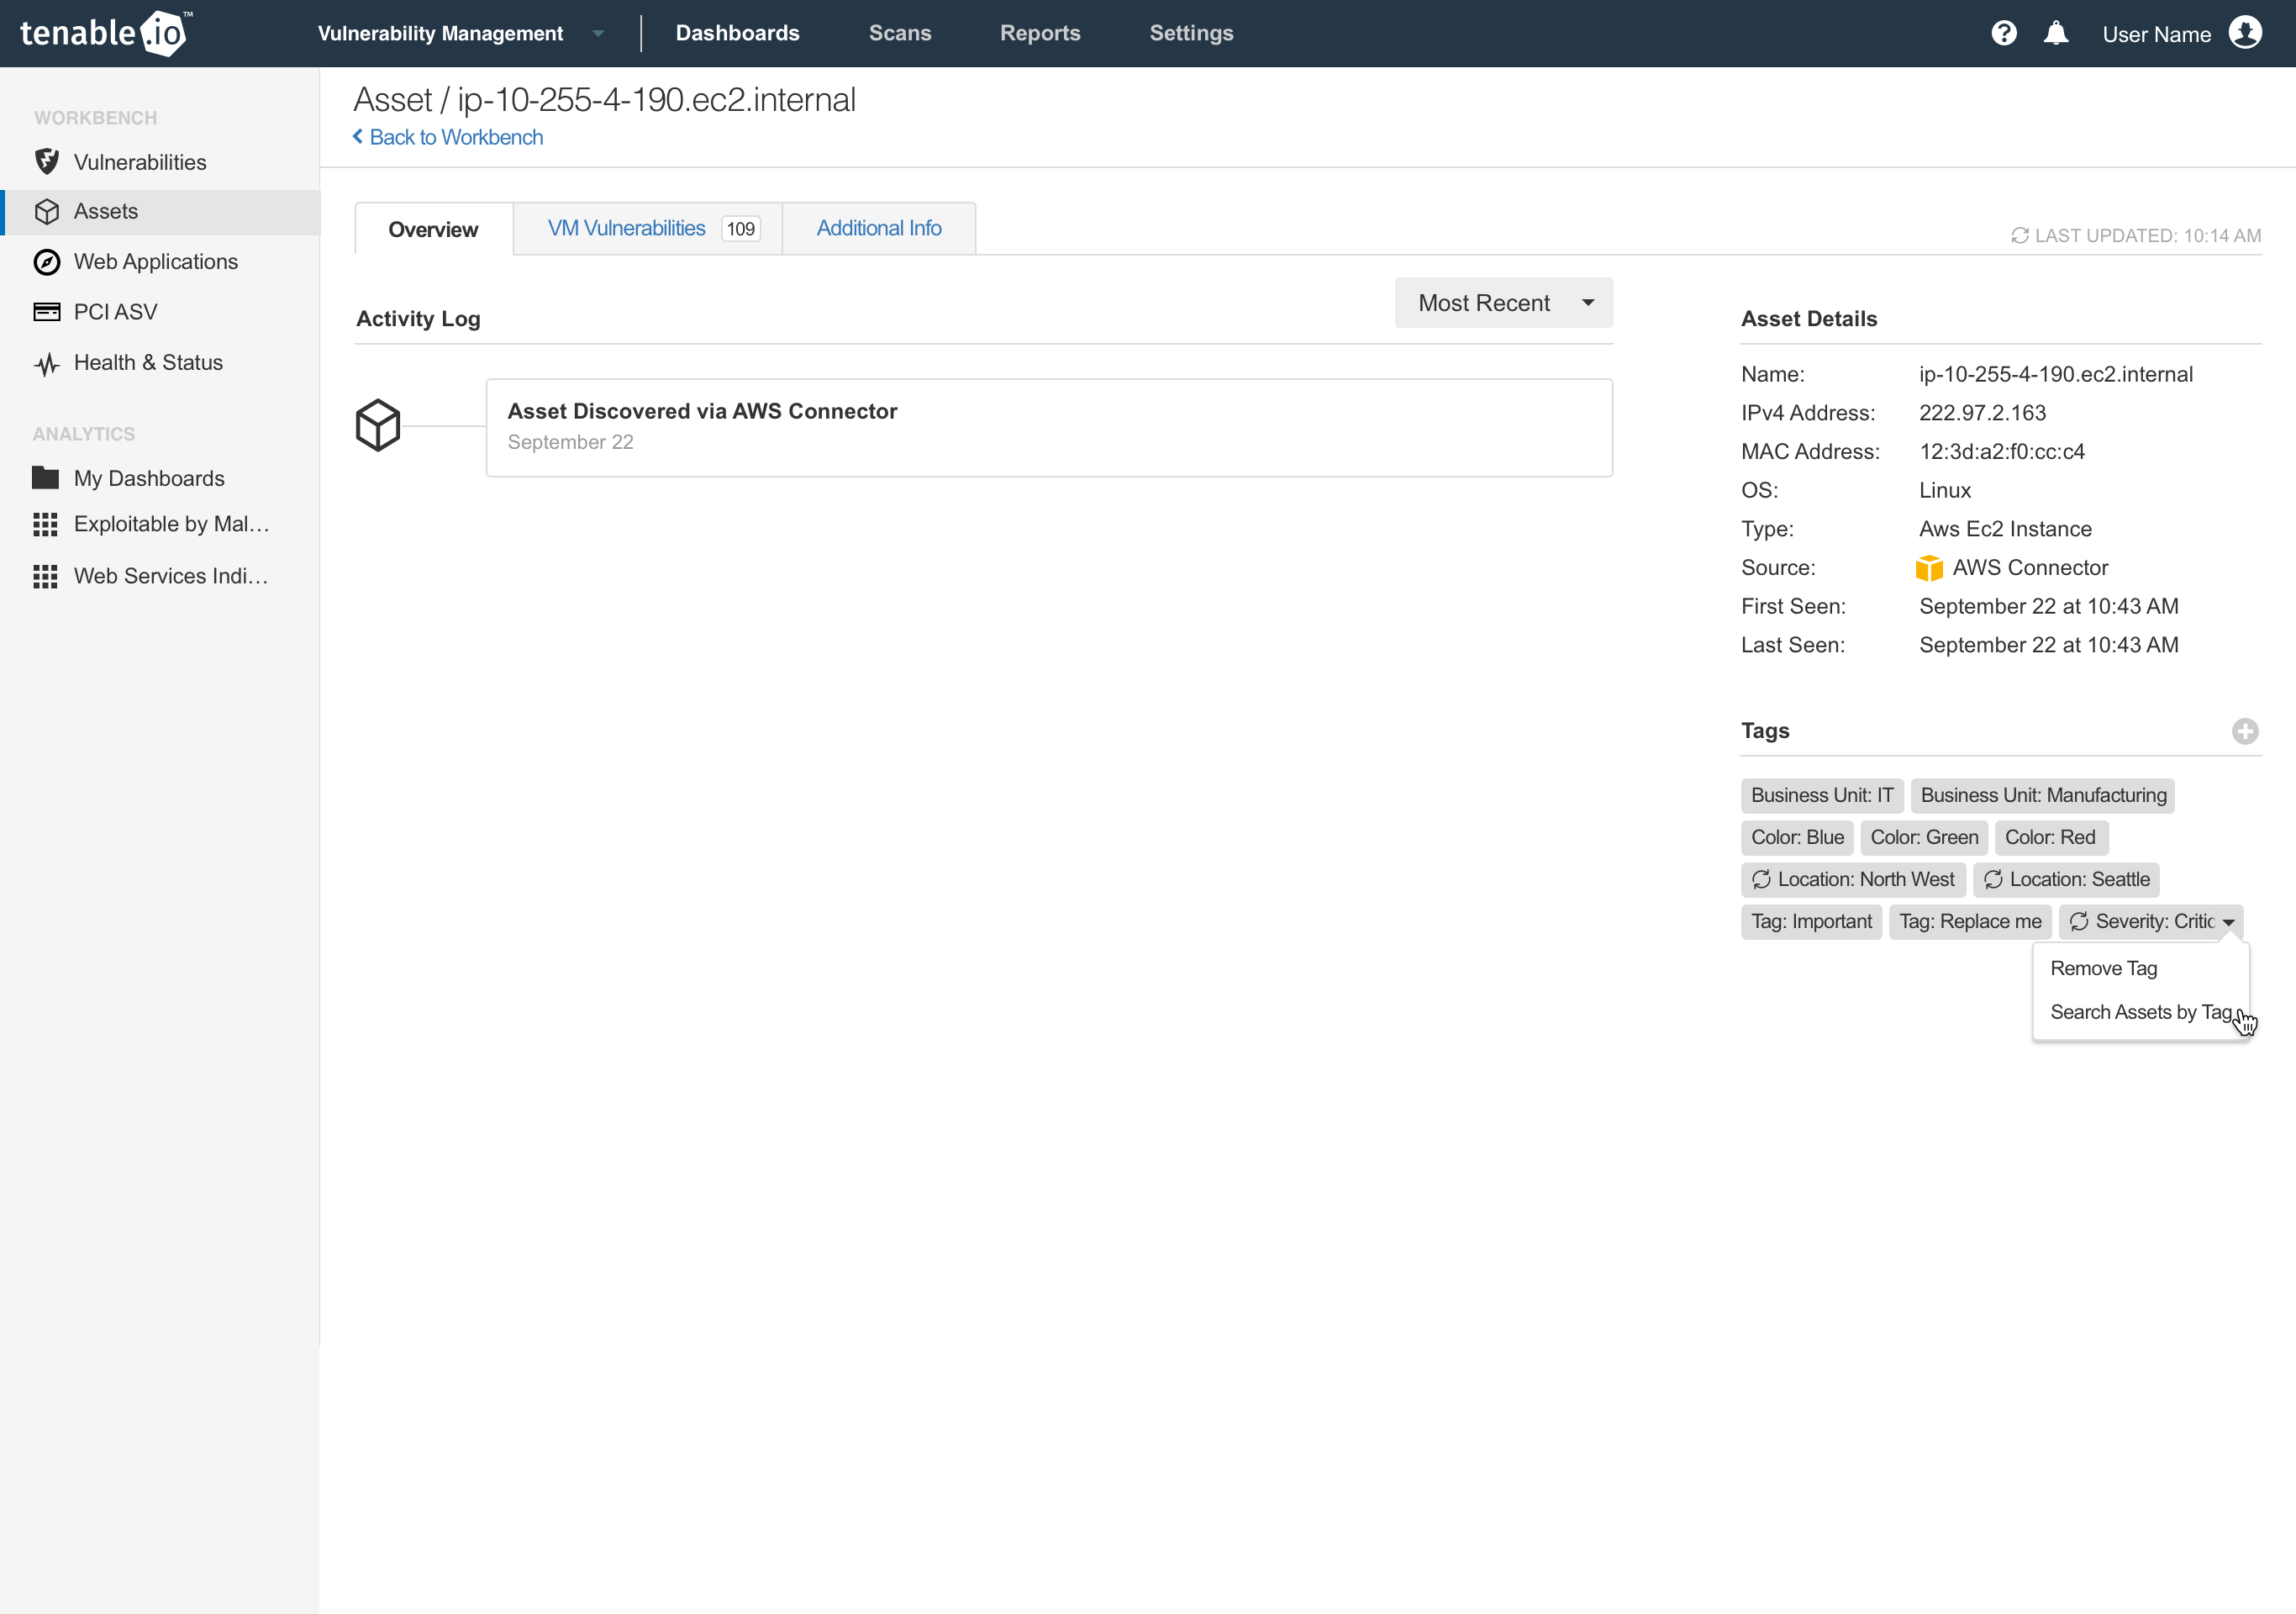Click the Business Unit: Manufacturing tag
Image resolution: width=2296 pixels, height=1614 pixels.
2042,796
